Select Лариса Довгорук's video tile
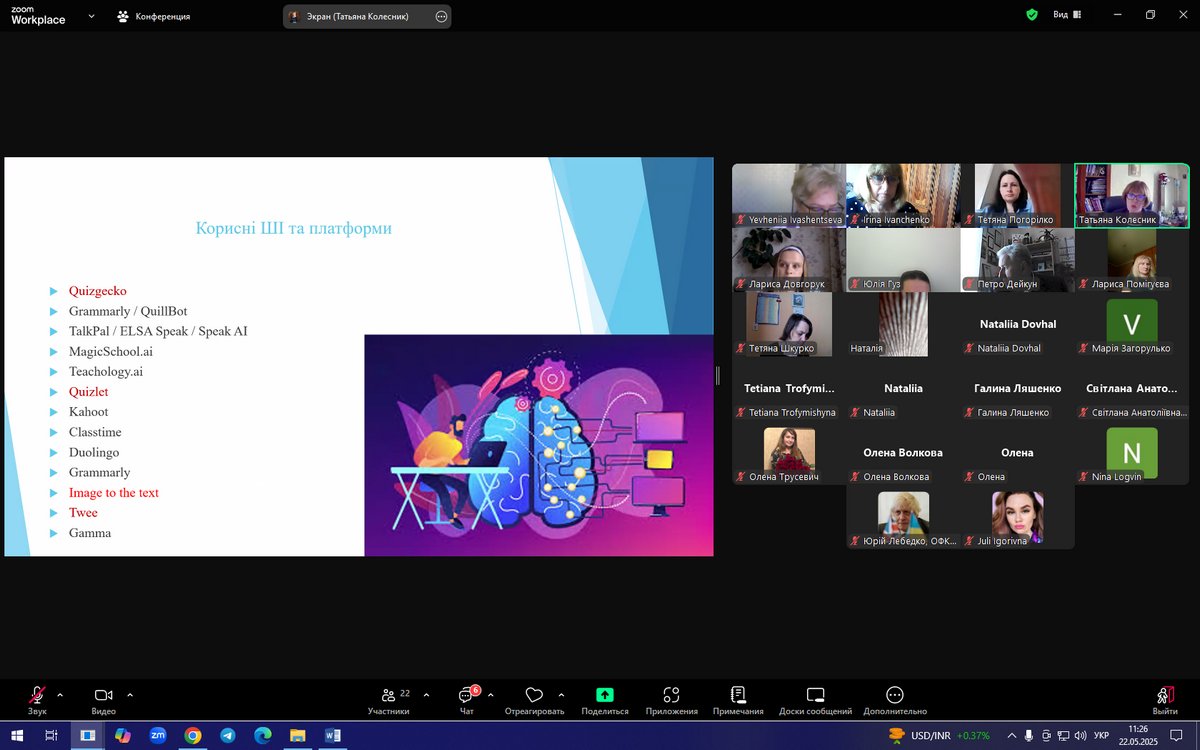The height and width of the screenshot is (750, 1200). 789,260
